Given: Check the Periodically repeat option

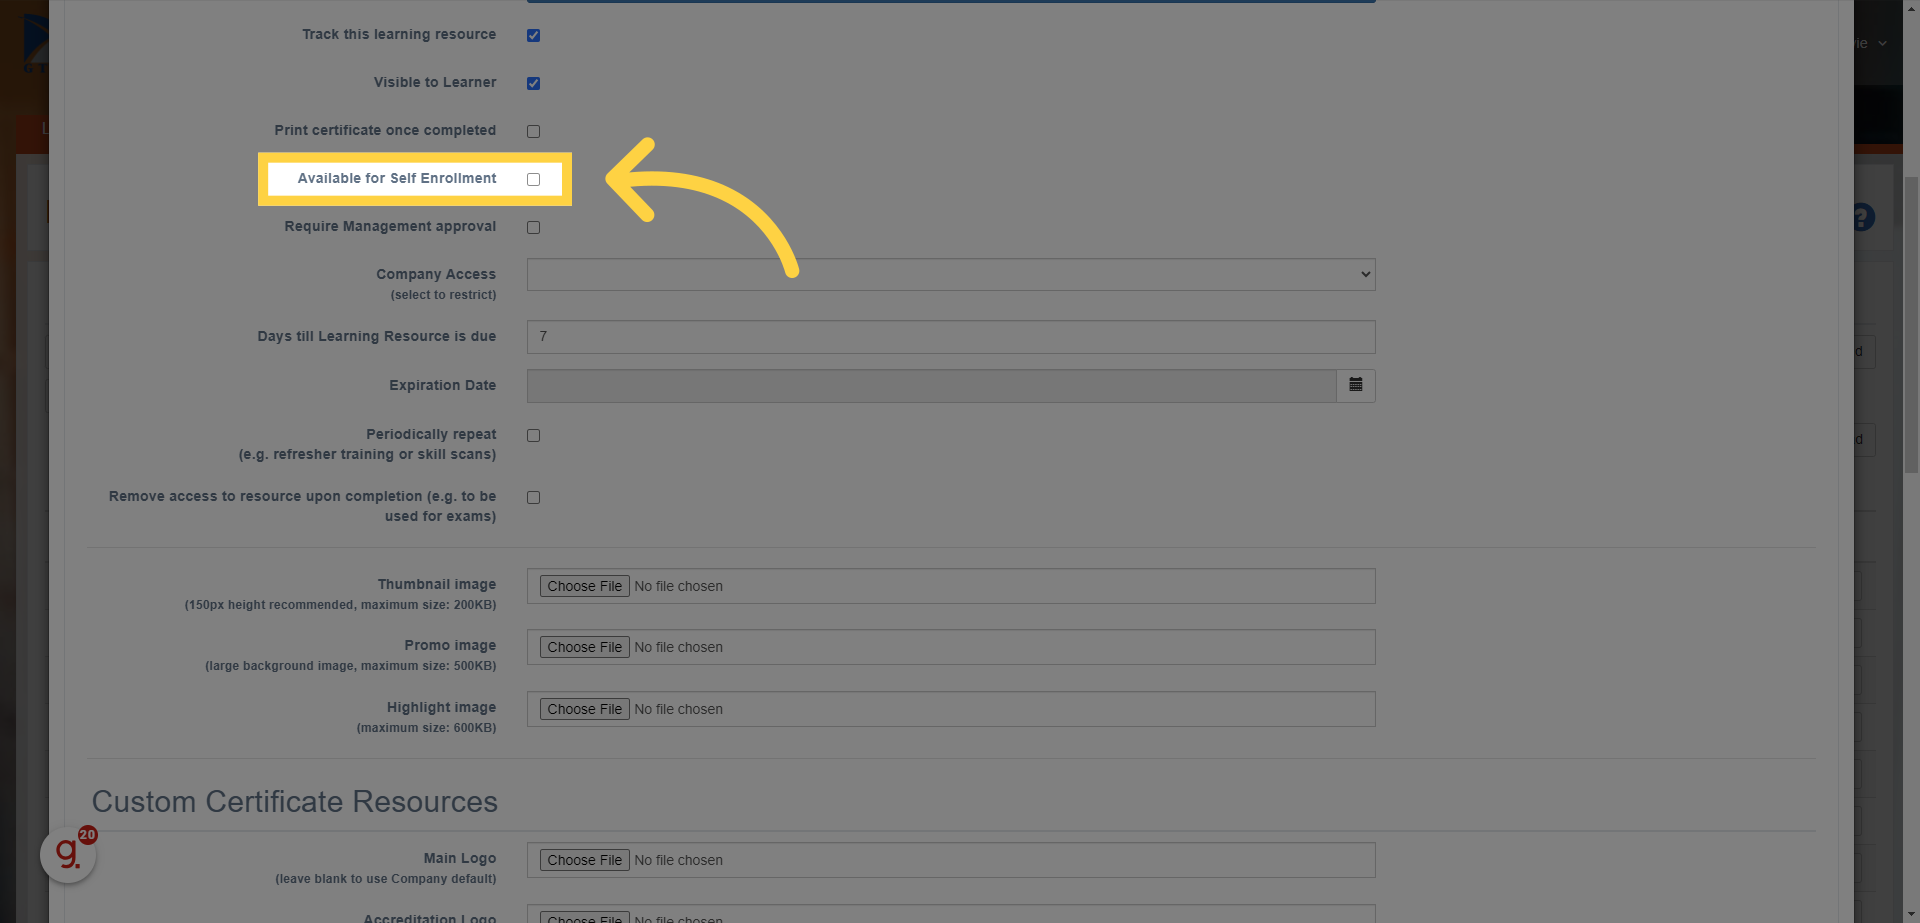Looking at the screenshot, I should tap(533, 435).
